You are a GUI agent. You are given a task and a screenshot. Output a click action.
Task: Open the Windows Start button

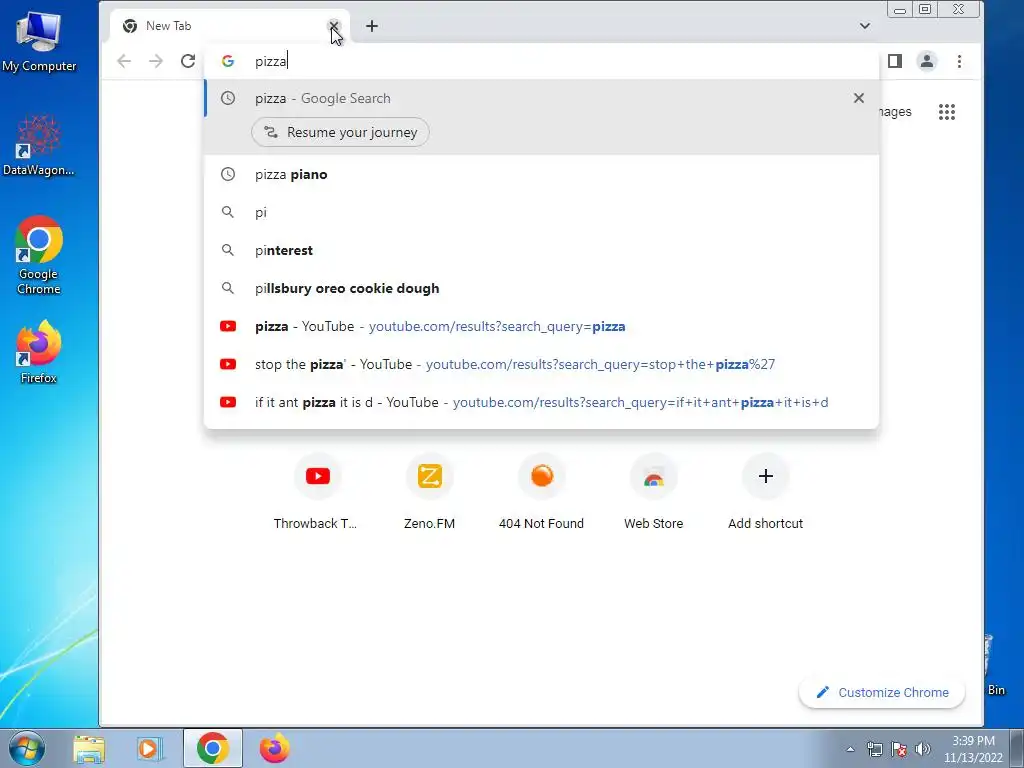click(x=27, y=748)
